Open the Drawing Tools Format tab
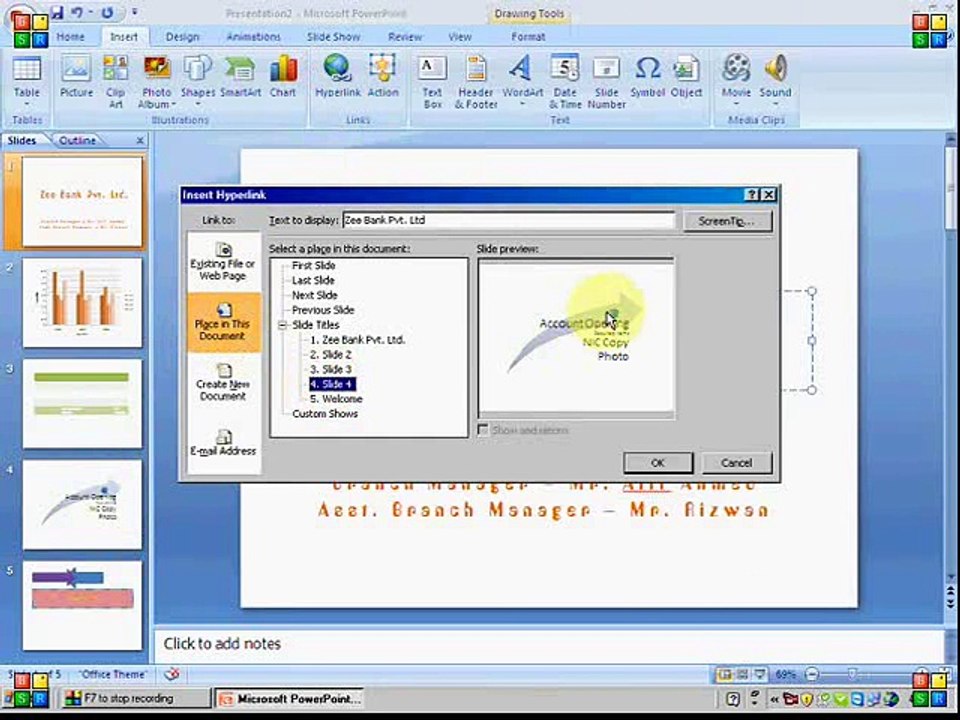960x720 pixels. [x=528, y=37]
